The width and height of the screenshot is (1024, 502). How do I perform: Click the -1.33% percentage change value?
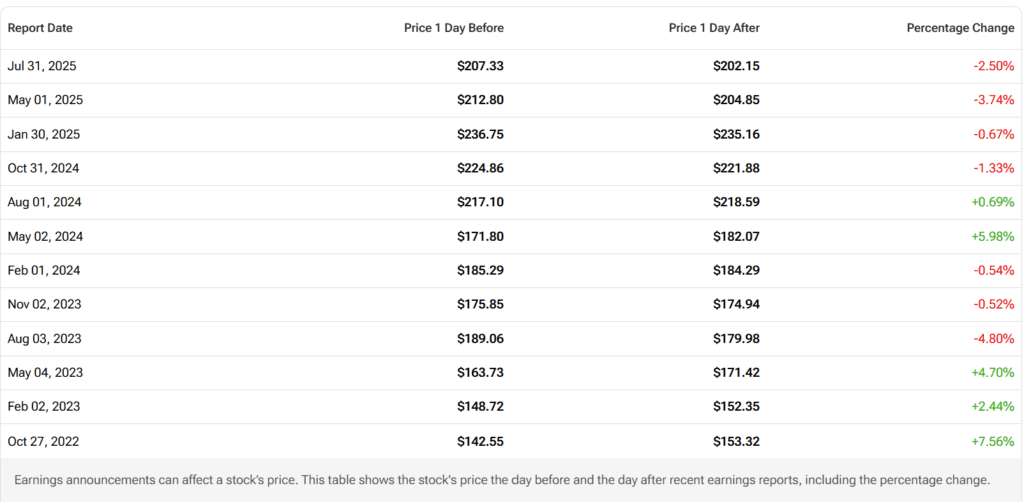tap(993, 168)
